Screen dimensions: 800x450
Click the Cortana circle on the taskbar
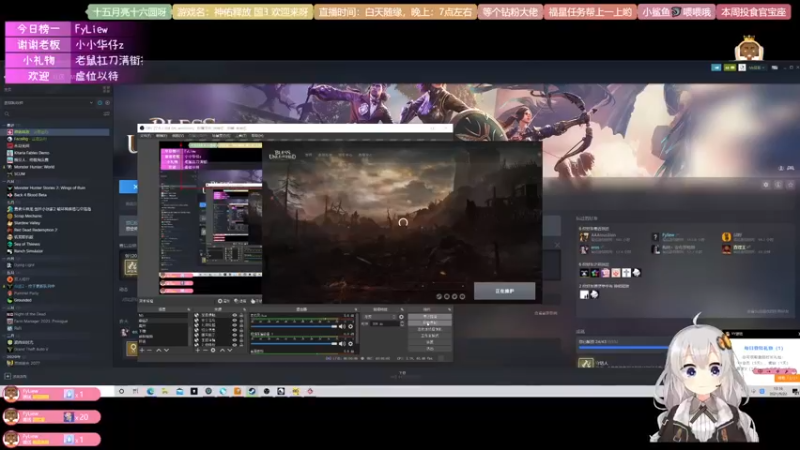click(x=121, y=391)
